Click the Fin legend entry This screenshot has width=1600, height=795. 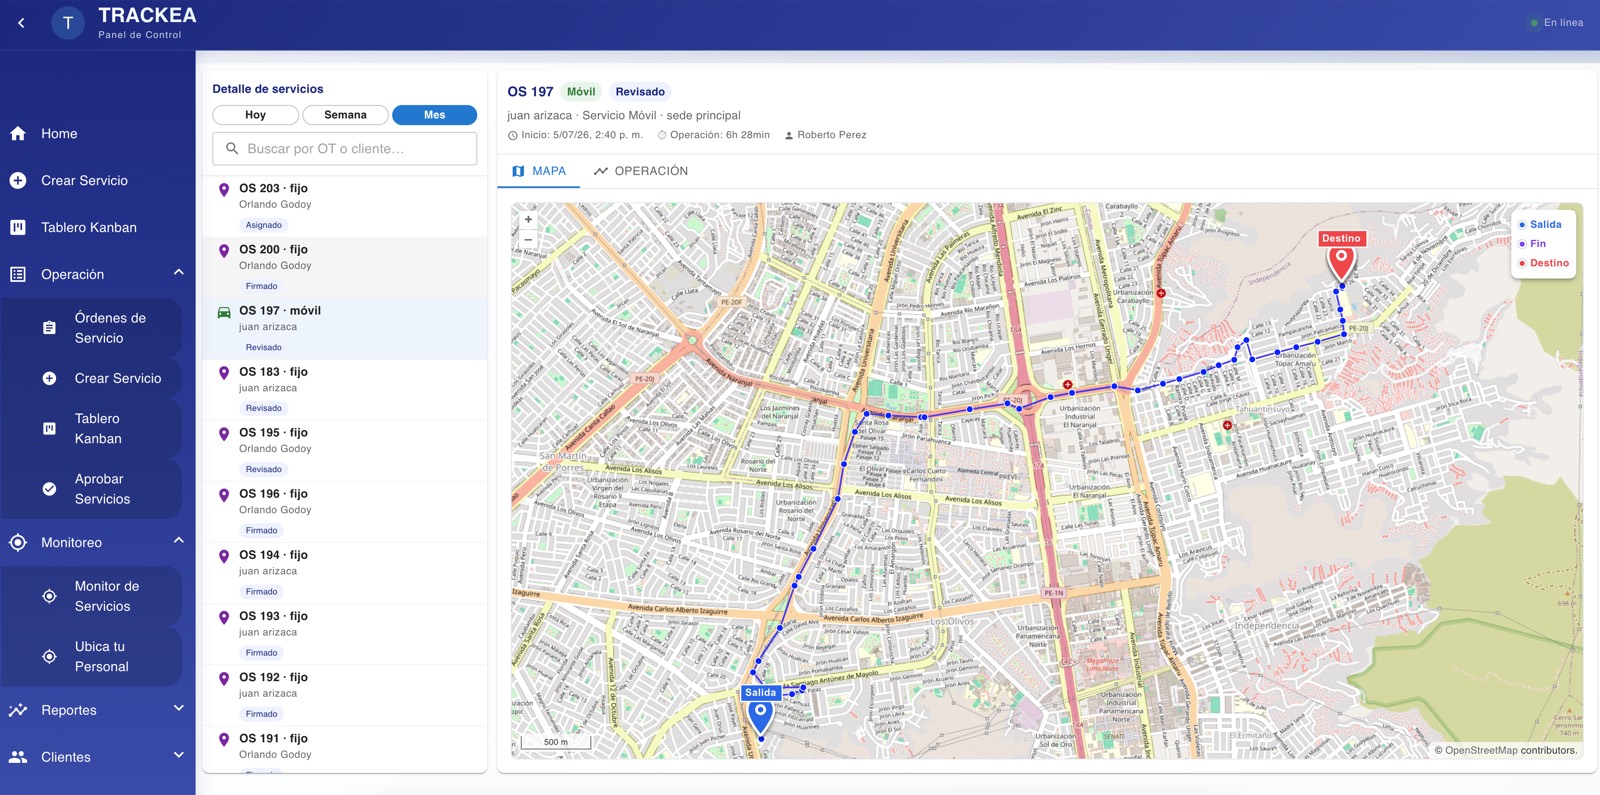pos(1532,244)
